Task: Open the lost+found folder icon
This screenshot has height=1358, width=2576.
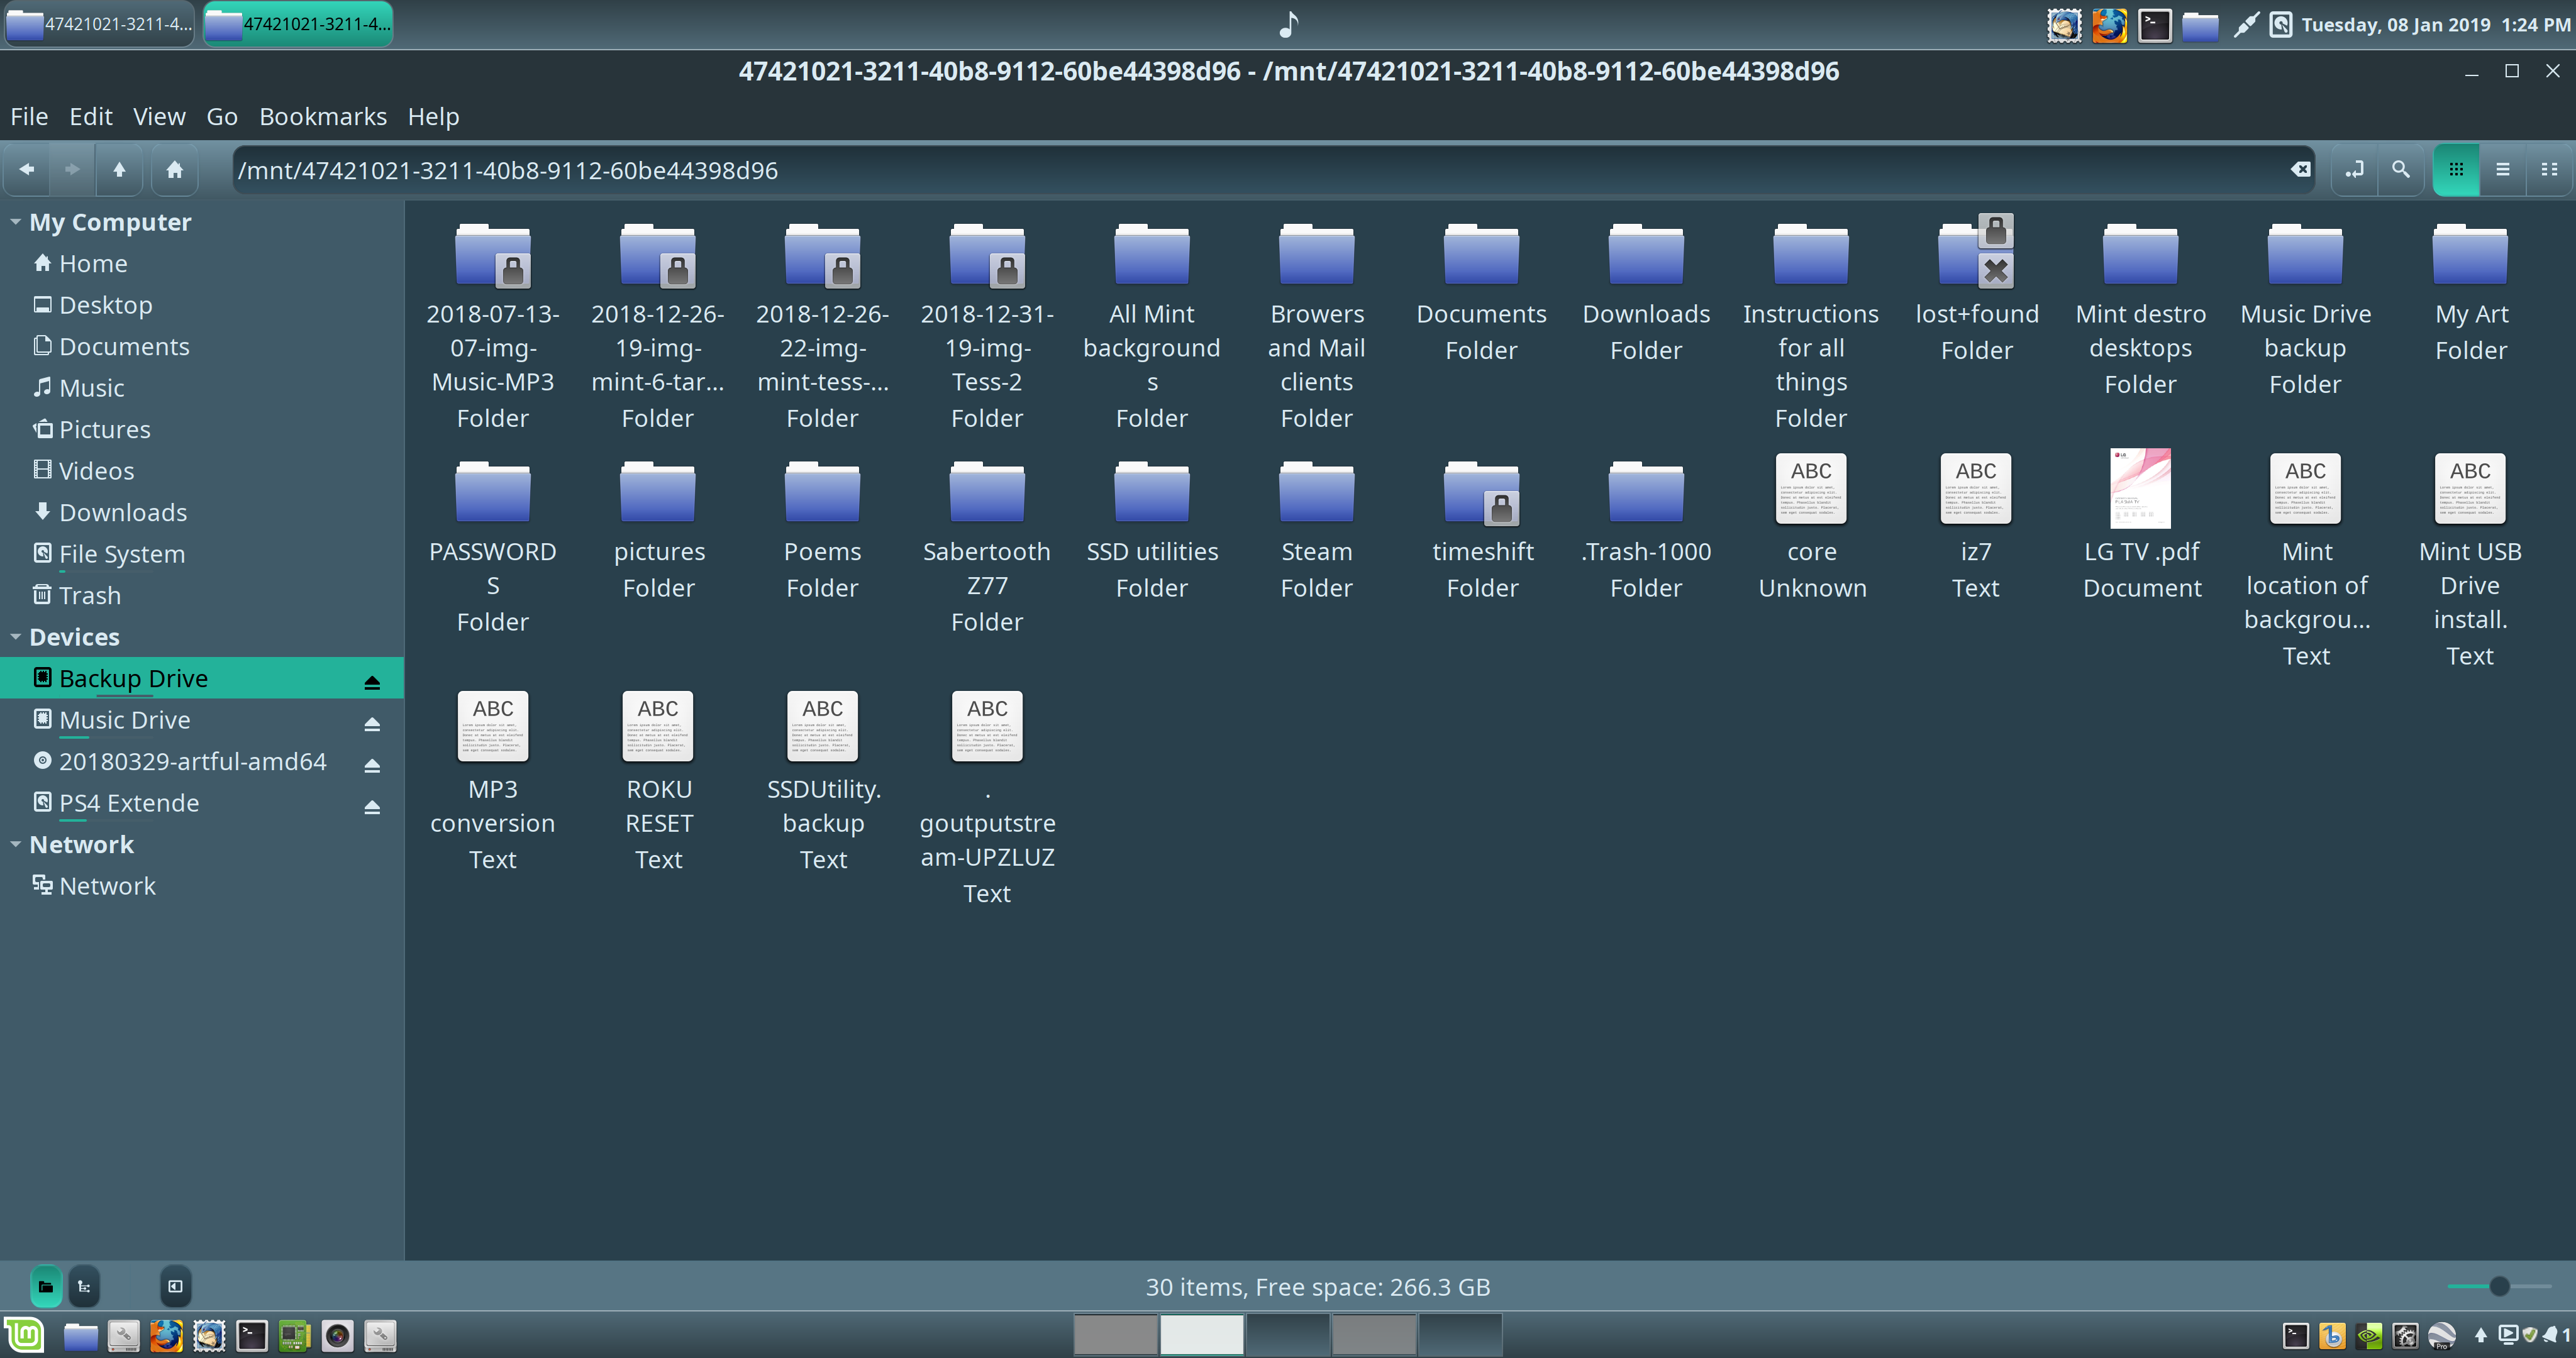Action: pyautogui.click(x=1976, y=252)
